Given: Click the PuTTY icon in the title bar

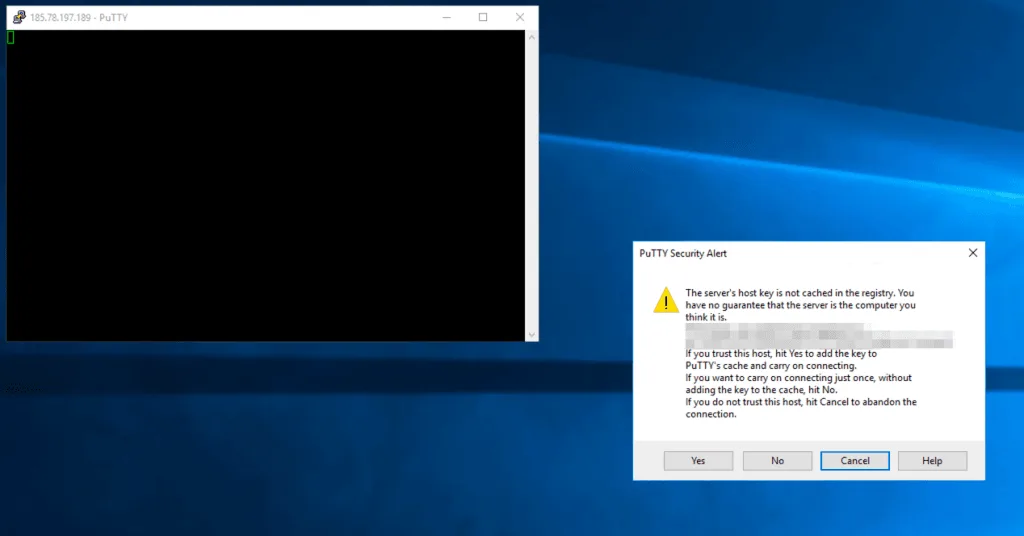Looking at the screenshot, I should pos(18,17).
